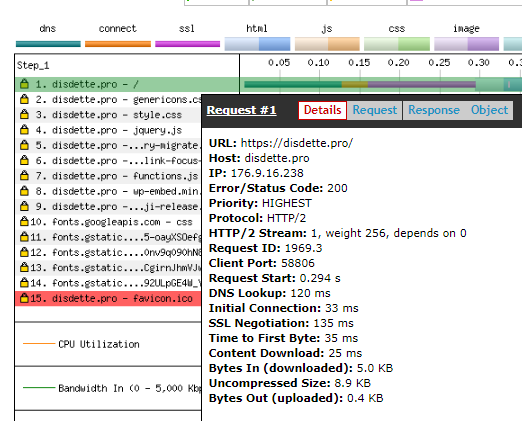Select request 9 ji-release

pyautogui.click(x=108, y=206)
